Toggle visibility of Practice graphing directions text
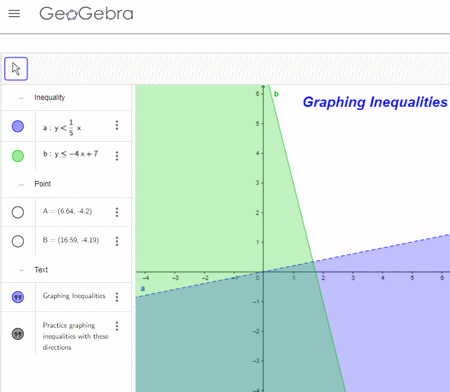Screen dimensions: 450x392 click(x=18, y=334)
